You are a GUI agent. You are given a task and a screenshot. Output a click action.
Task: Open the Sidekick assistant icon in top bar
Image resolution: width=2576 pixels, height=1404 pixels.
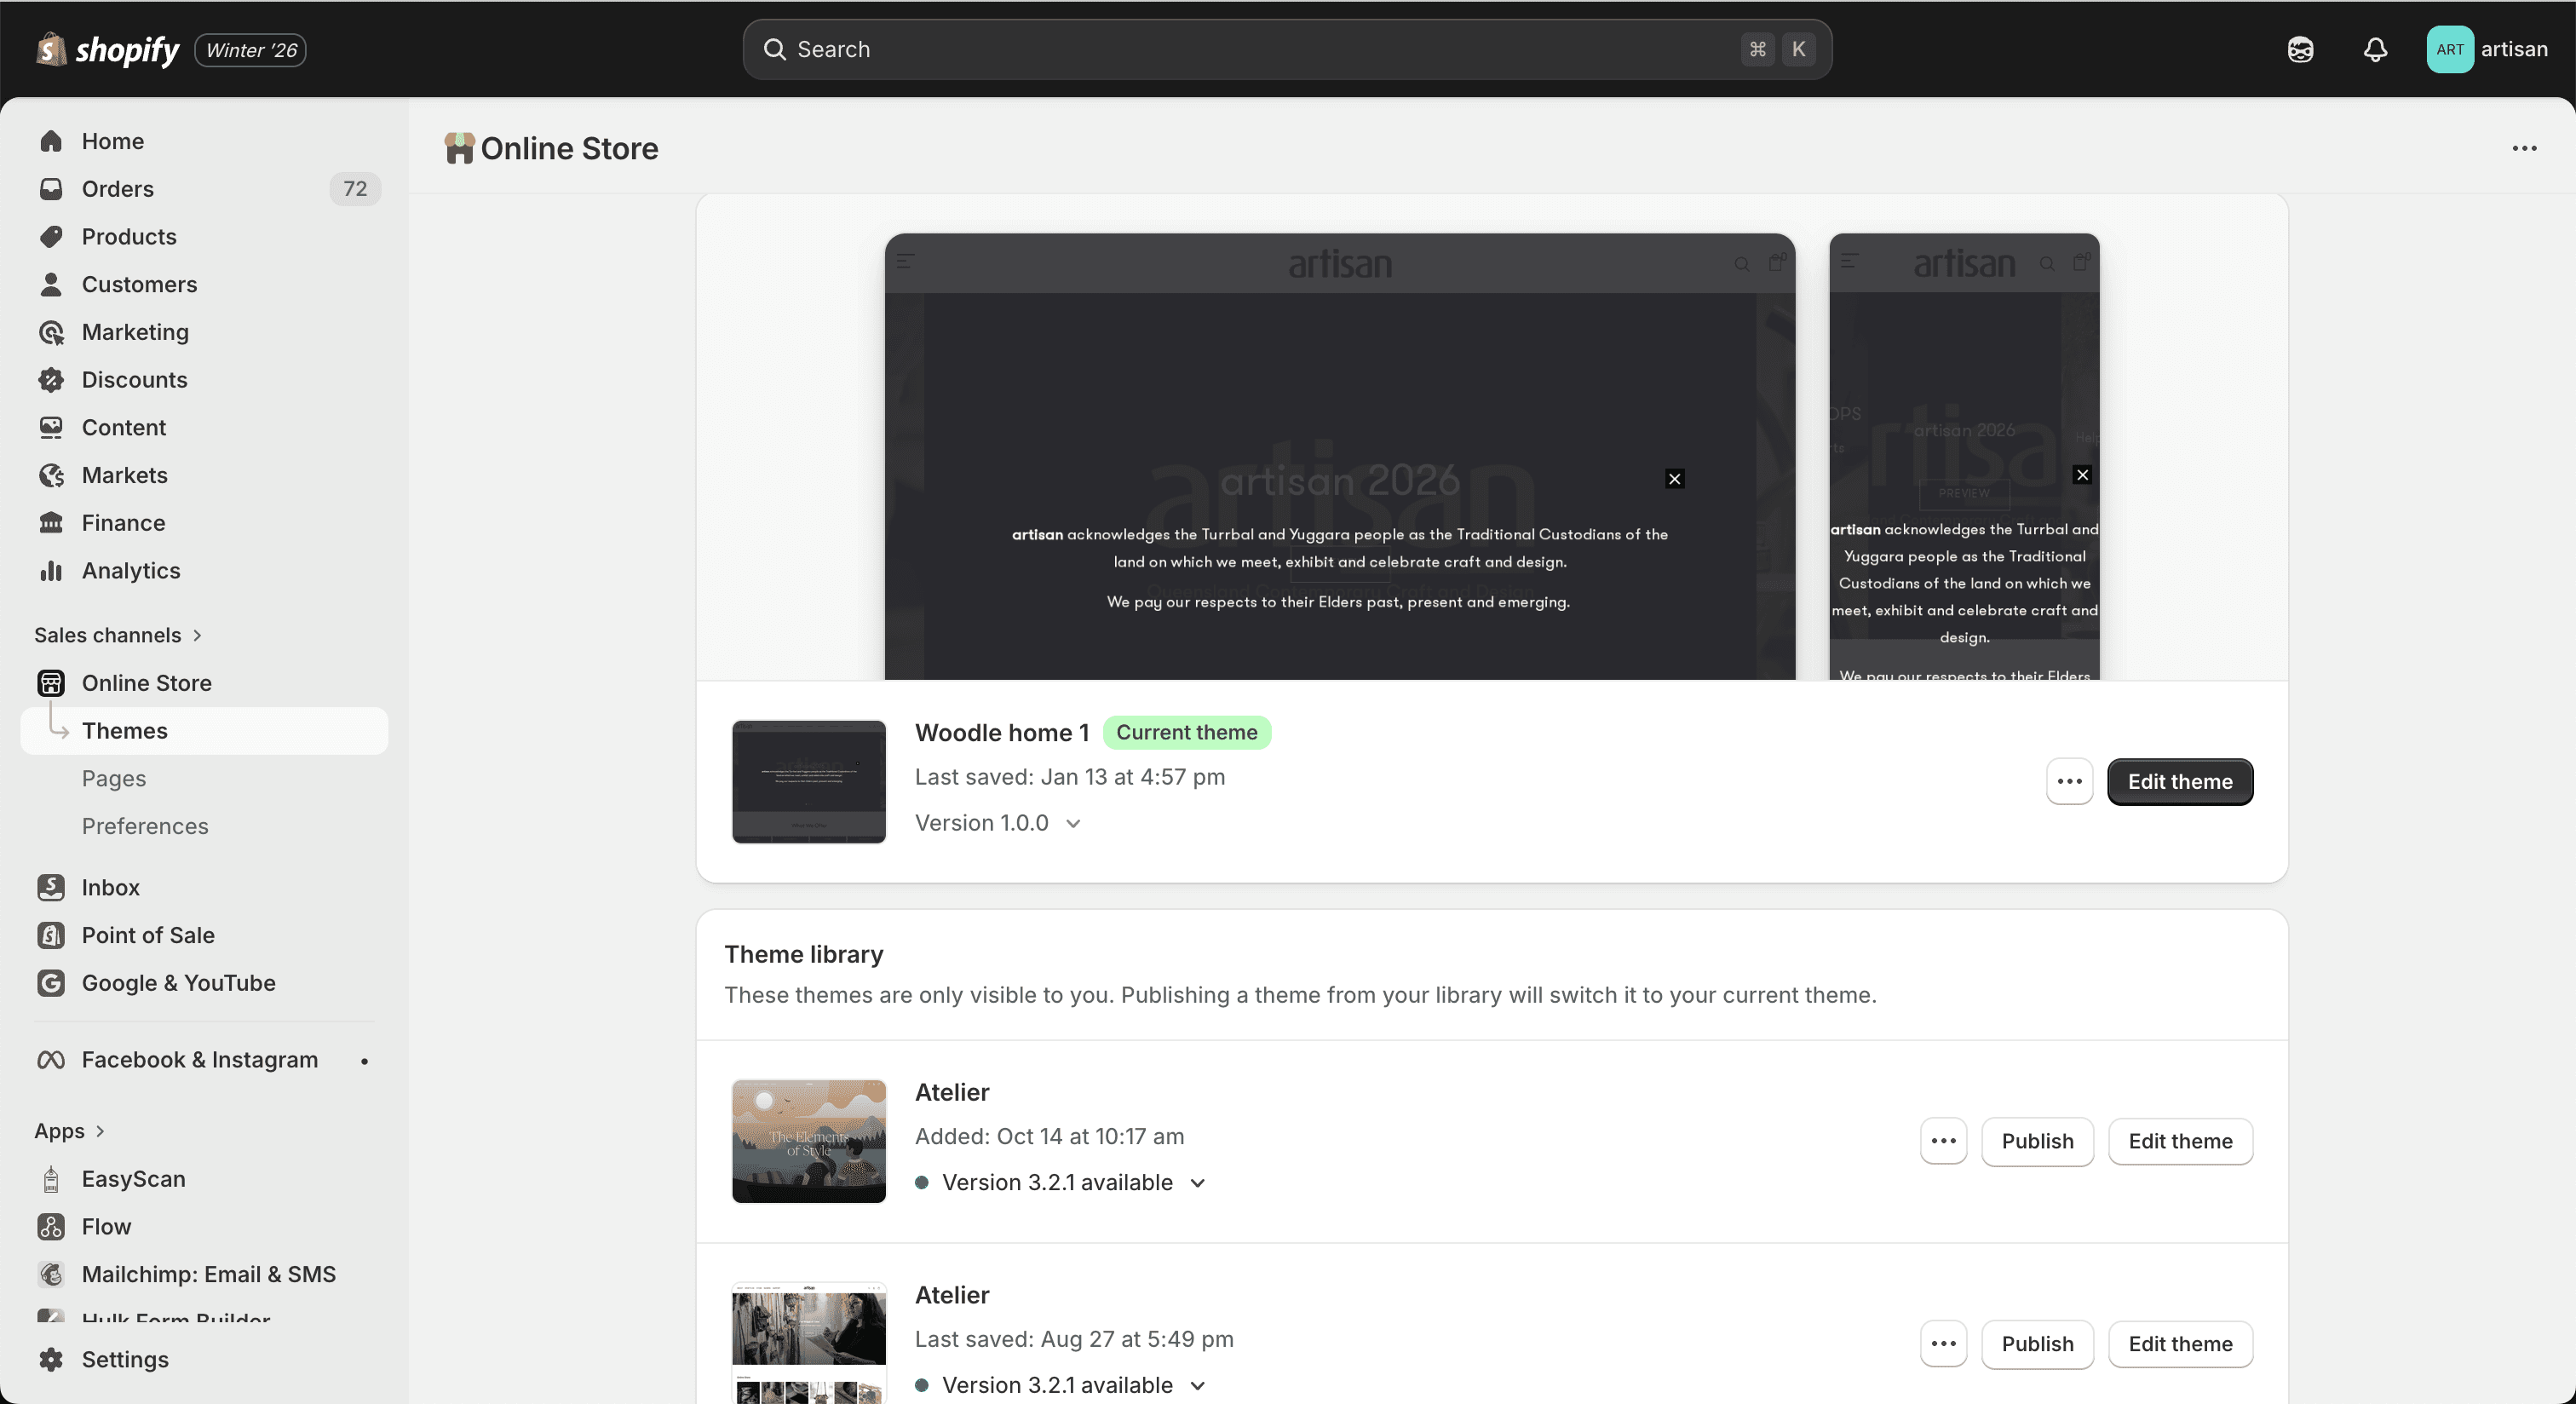point(2300,49)
